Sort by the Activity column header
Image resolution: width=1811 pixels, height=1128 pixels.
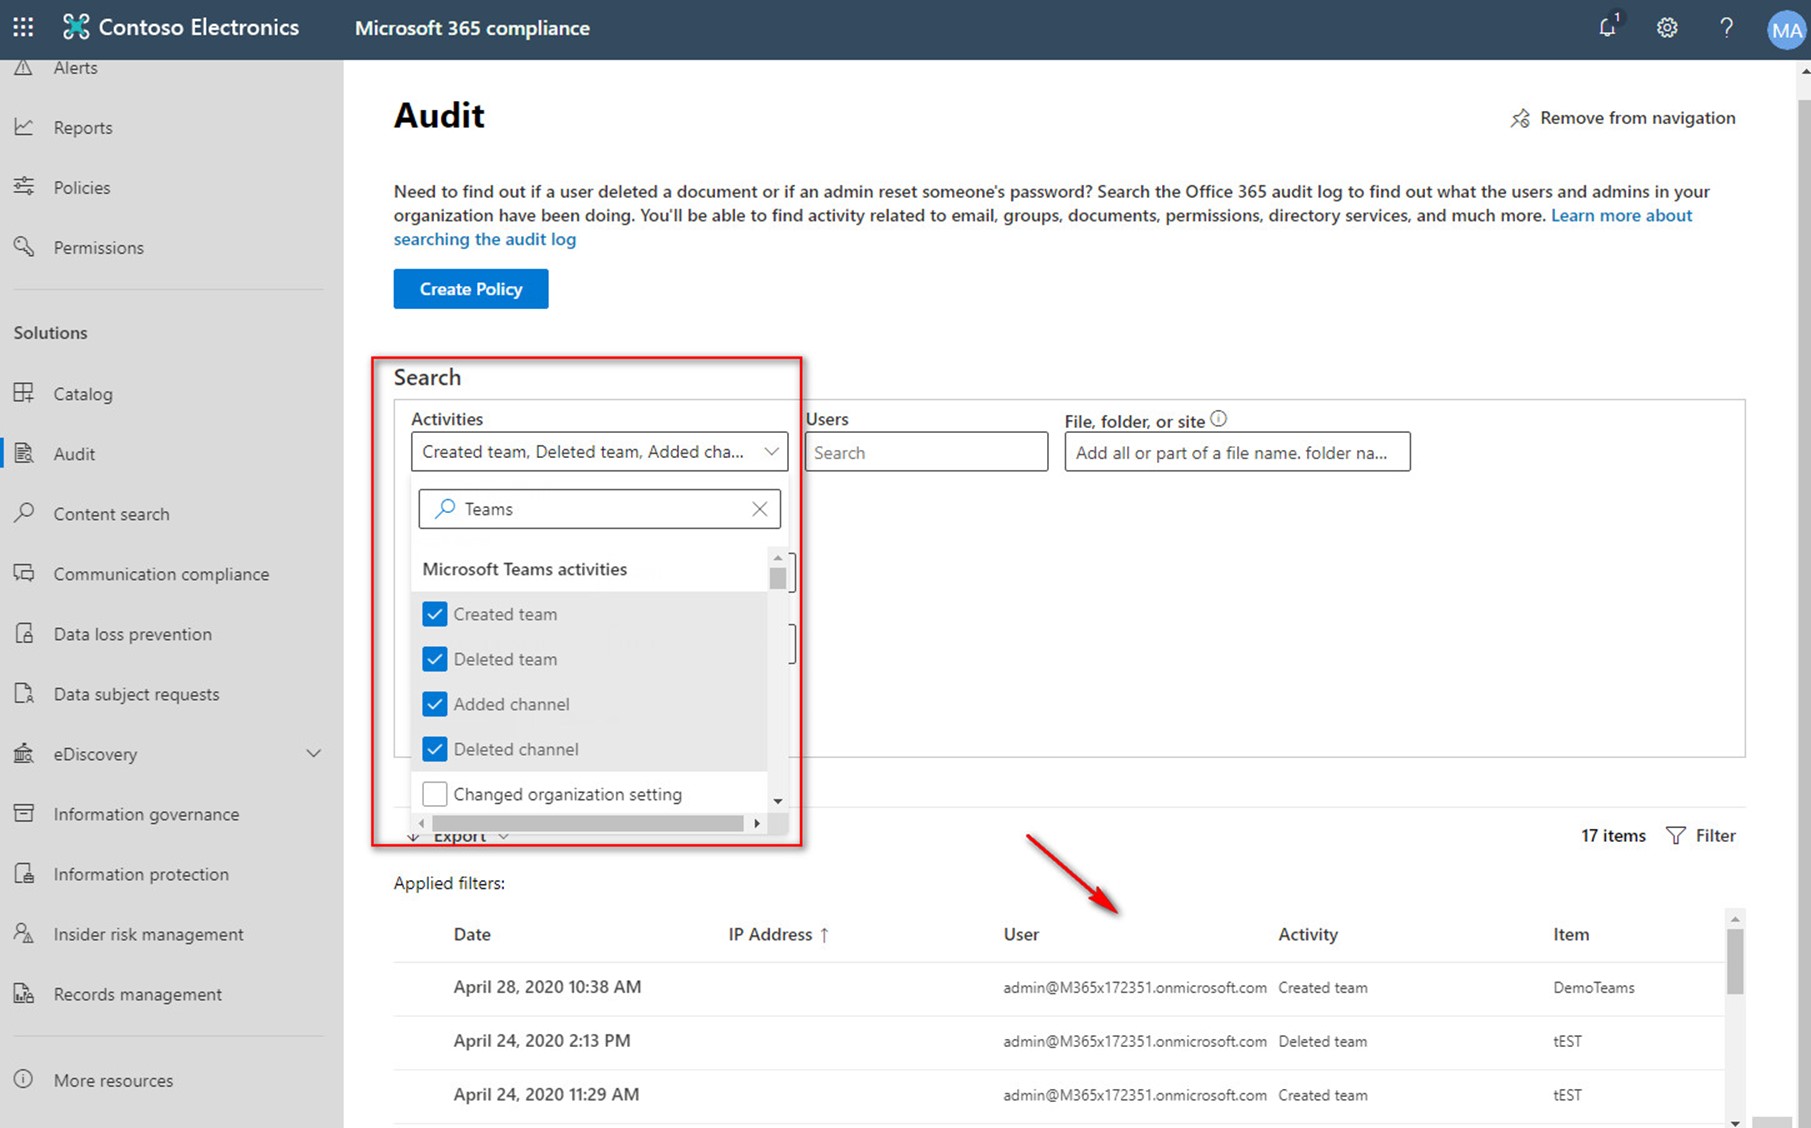coord(1308,934)
